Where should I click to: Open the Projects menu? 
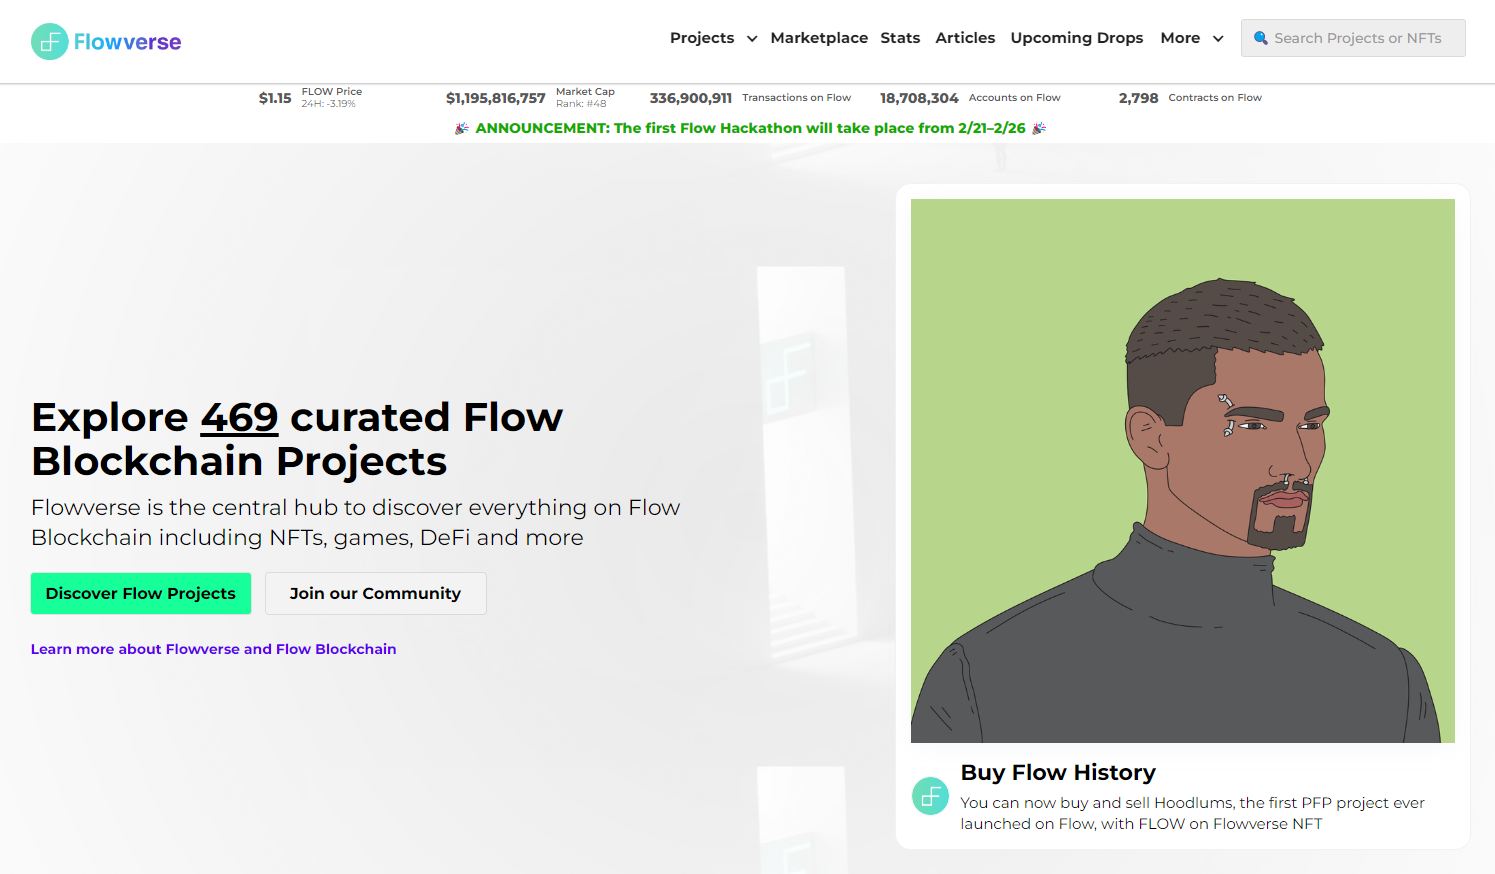pos(702,38)
